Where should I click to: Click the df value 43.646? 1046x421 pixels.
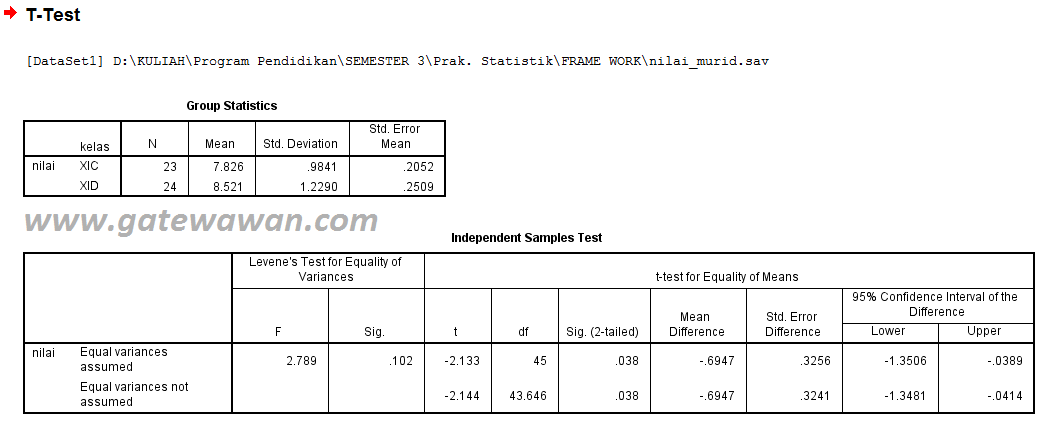point(528,396)
